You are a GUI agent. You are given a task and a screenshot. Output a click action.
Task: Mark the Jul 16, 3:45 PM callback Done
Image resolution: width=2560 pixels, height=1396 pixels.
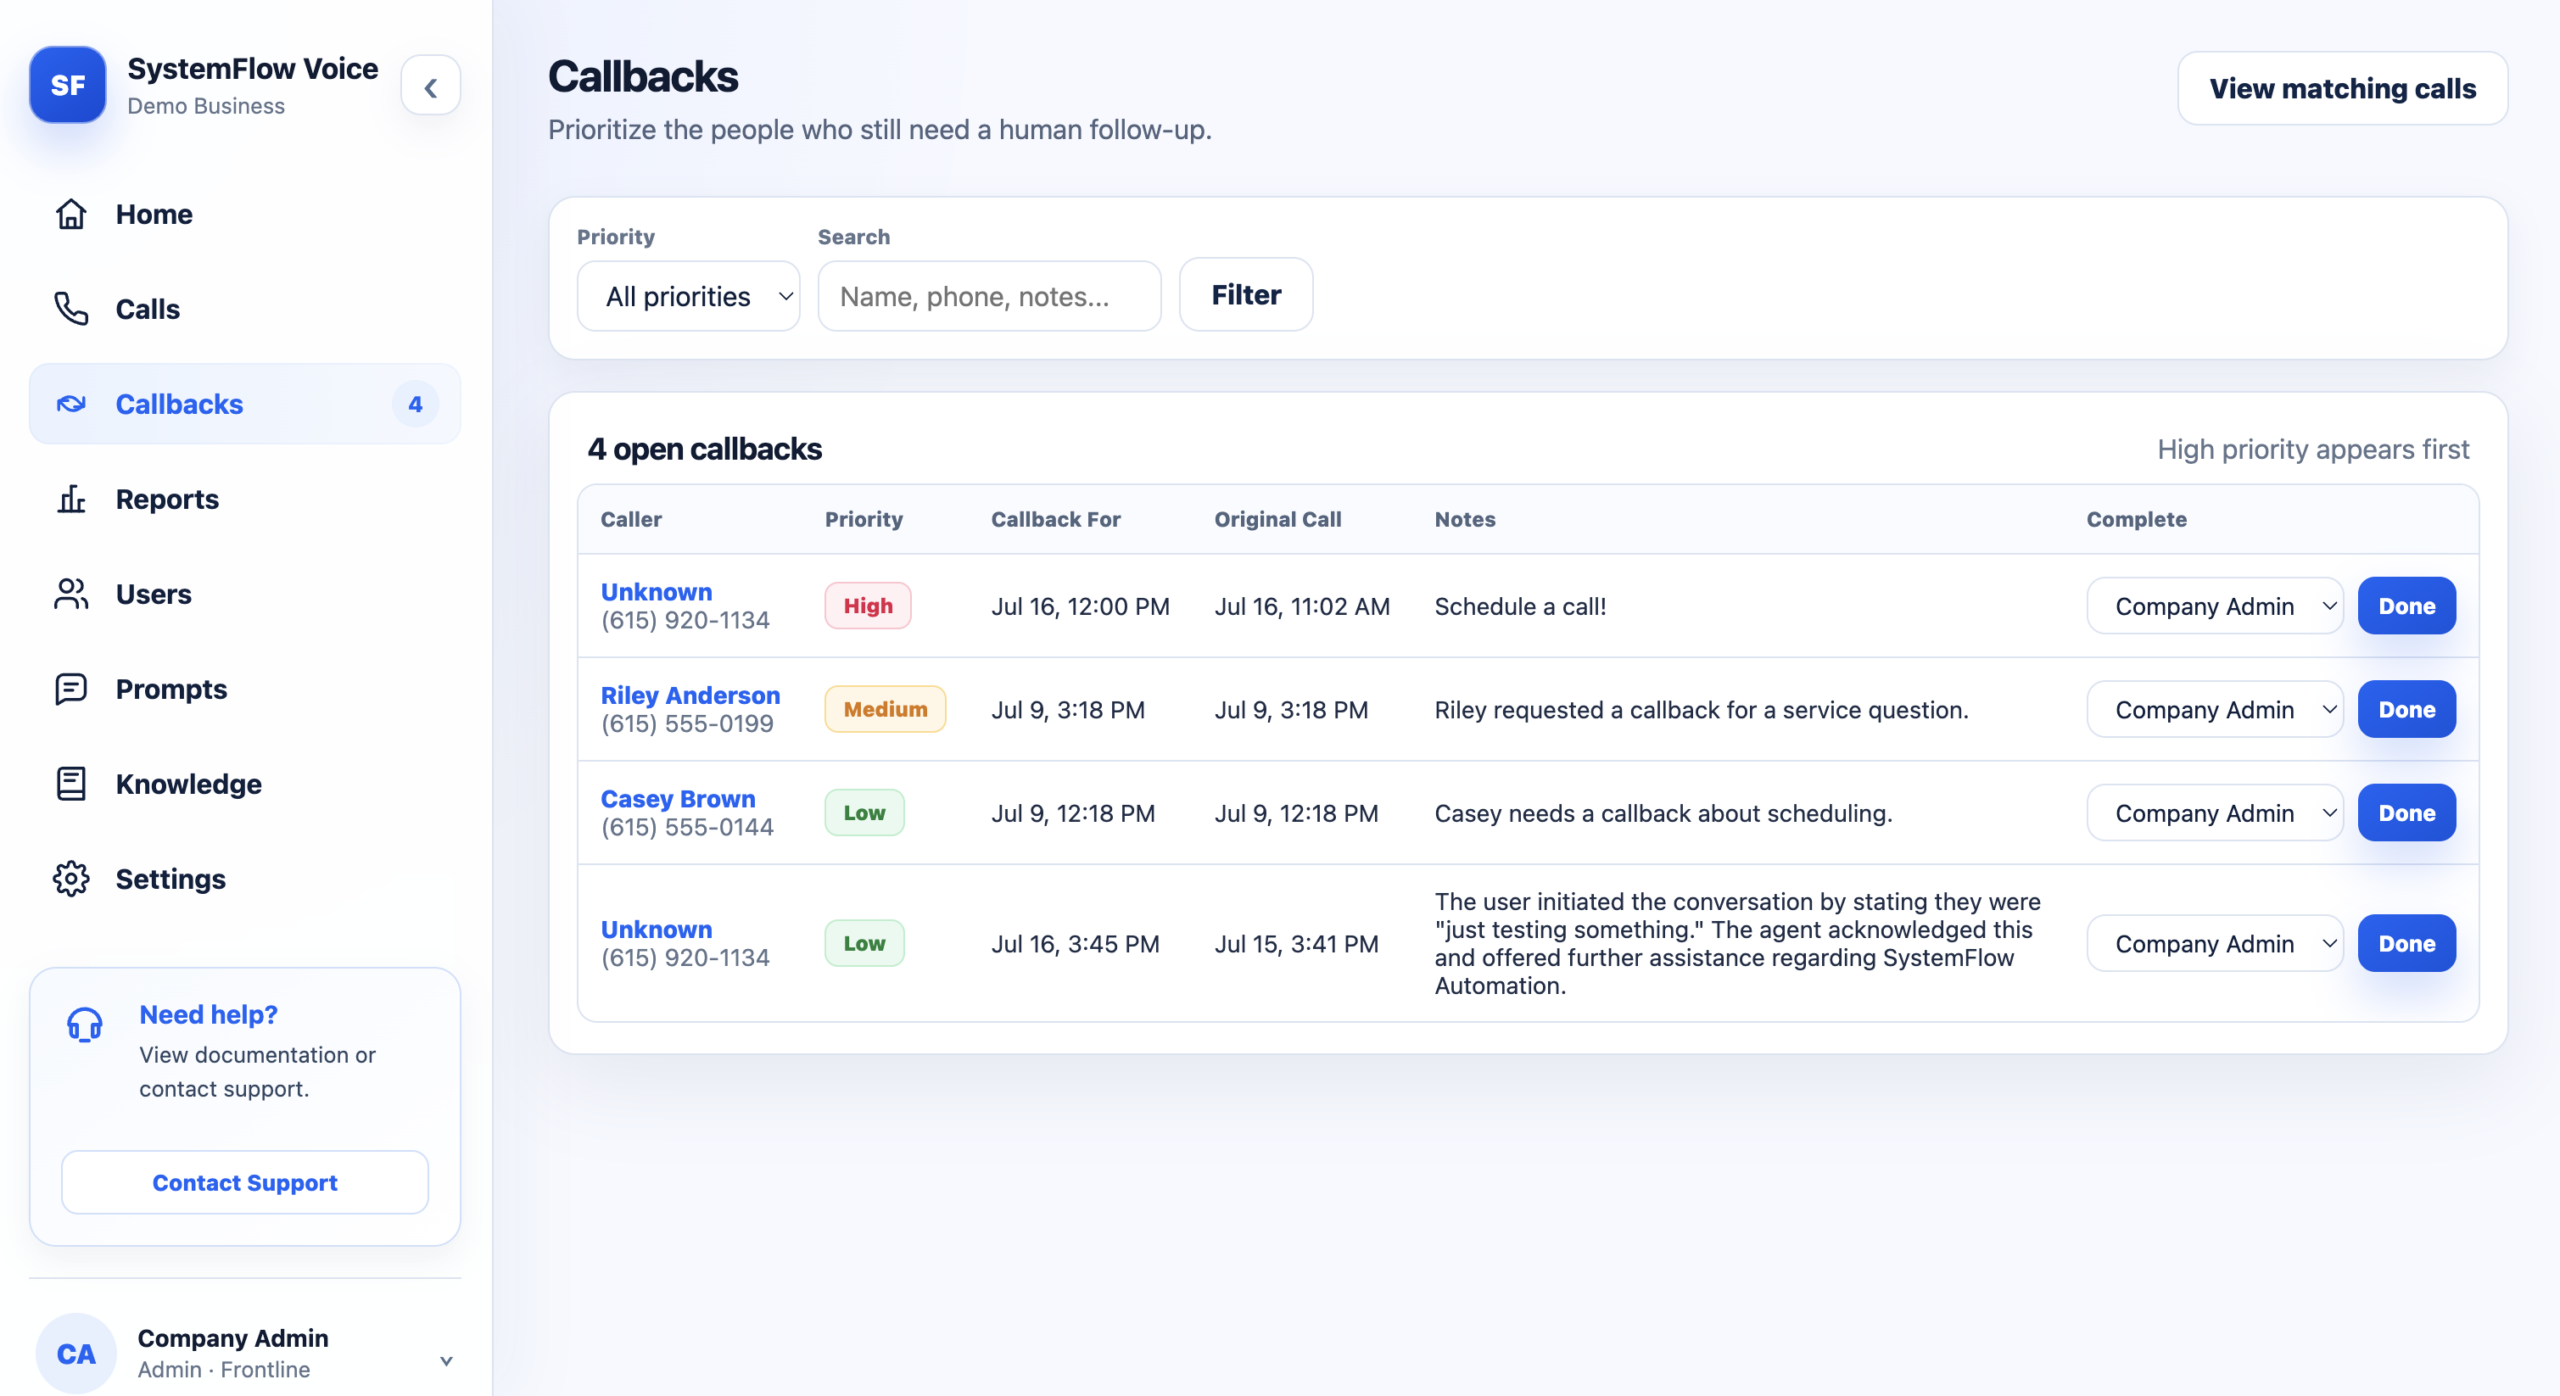(x=2407, y=944)
